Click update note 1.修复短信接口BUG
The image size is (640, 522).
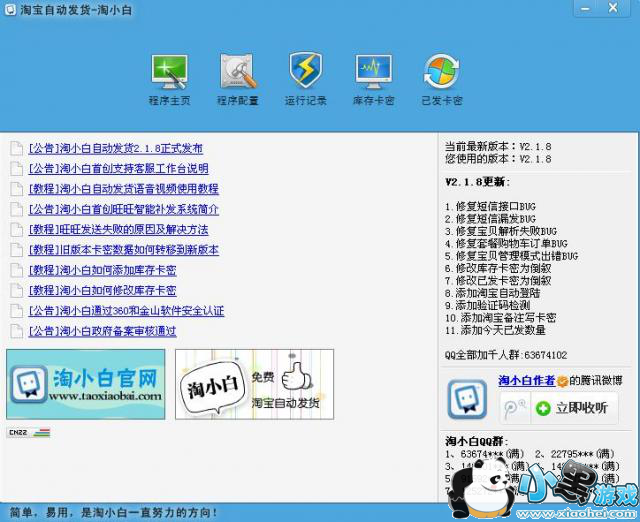point(490,207)
